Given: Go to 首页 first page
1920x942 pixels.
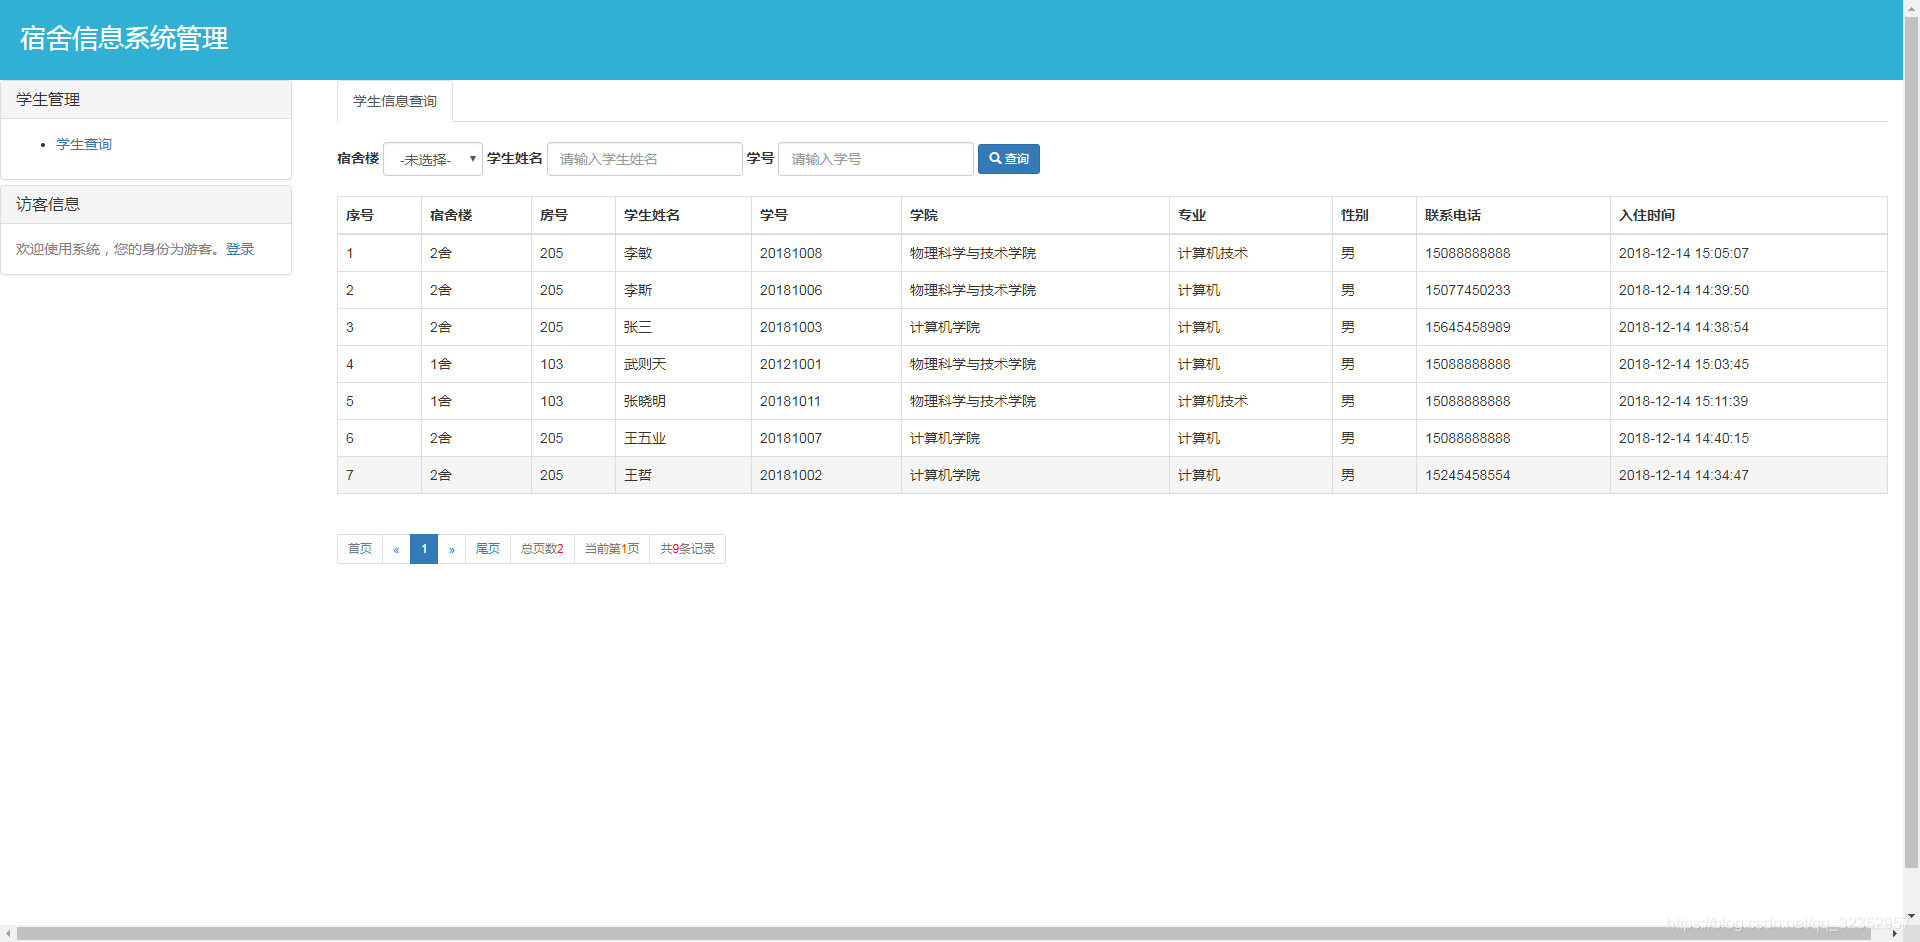Looking at the screenshot, I should [x=360, y=549].
